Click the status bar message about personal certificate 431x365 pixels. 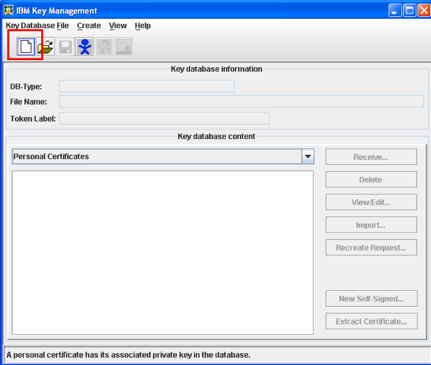coord(128,355)
